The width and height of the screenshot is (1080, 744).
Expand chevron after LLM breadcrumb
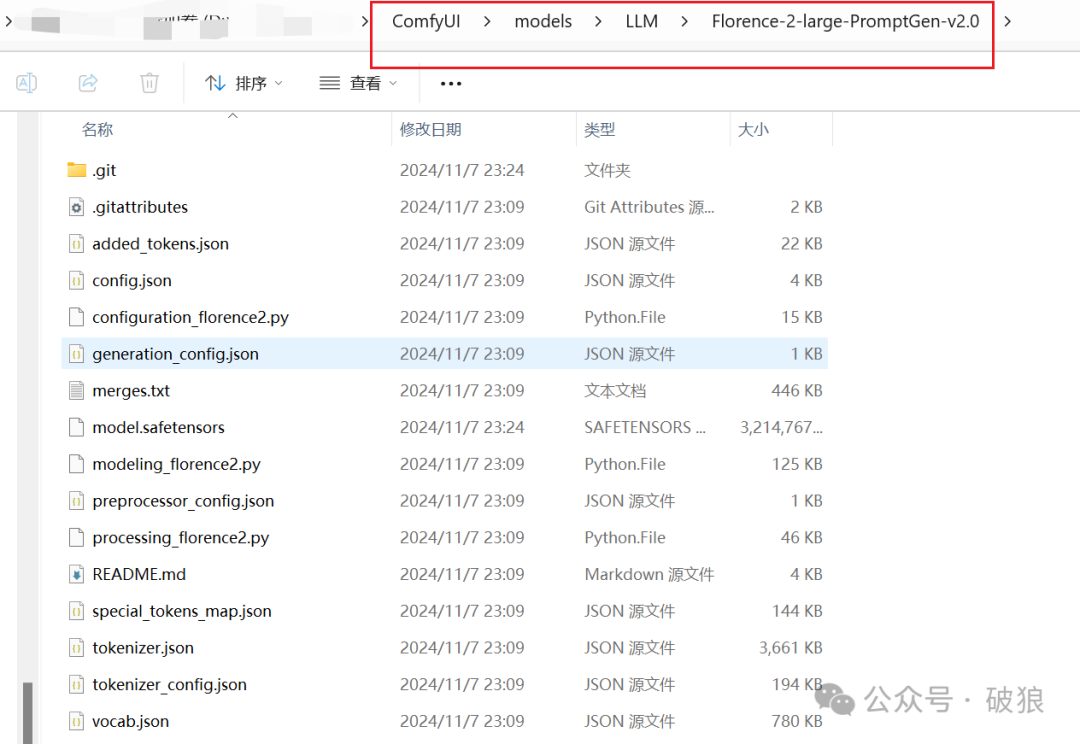click(x=684, y=21)
